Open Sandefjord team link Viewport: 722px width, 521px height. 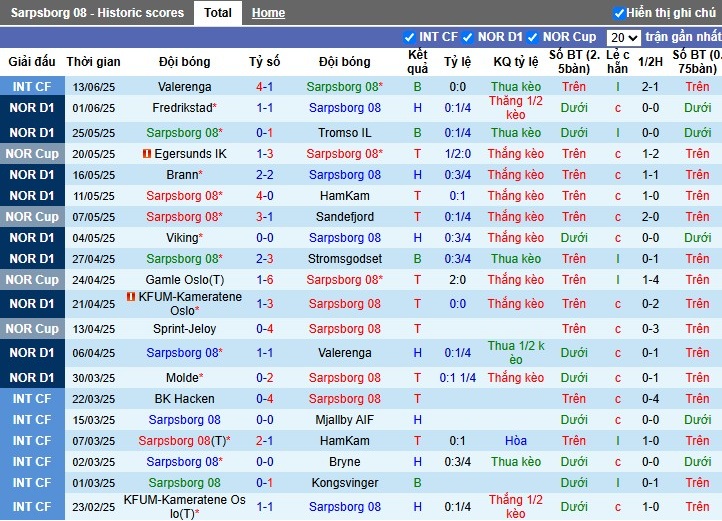pyautogui.click(x=344, y=217)
